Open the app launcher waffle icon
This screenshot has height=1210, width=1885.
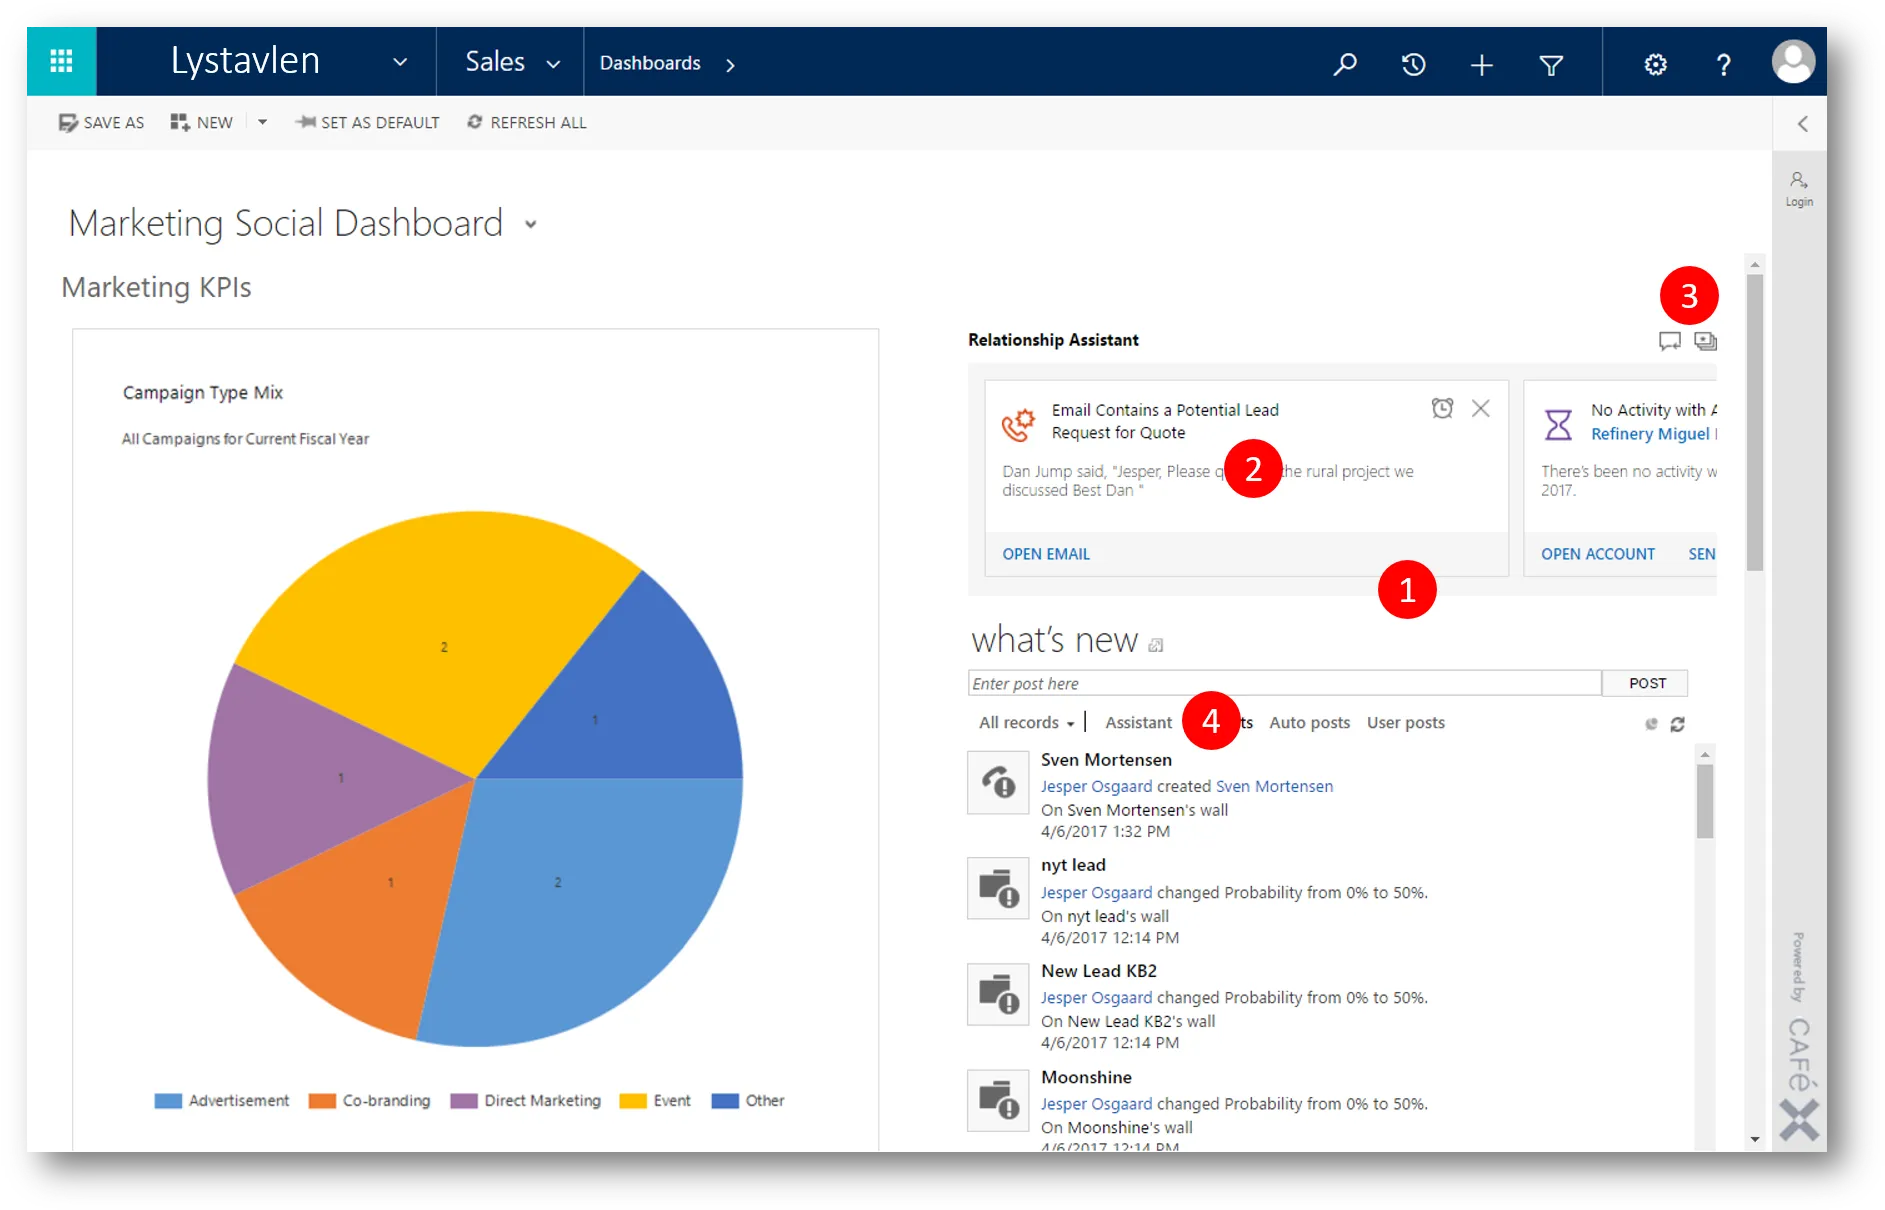(x=61, y=62)
